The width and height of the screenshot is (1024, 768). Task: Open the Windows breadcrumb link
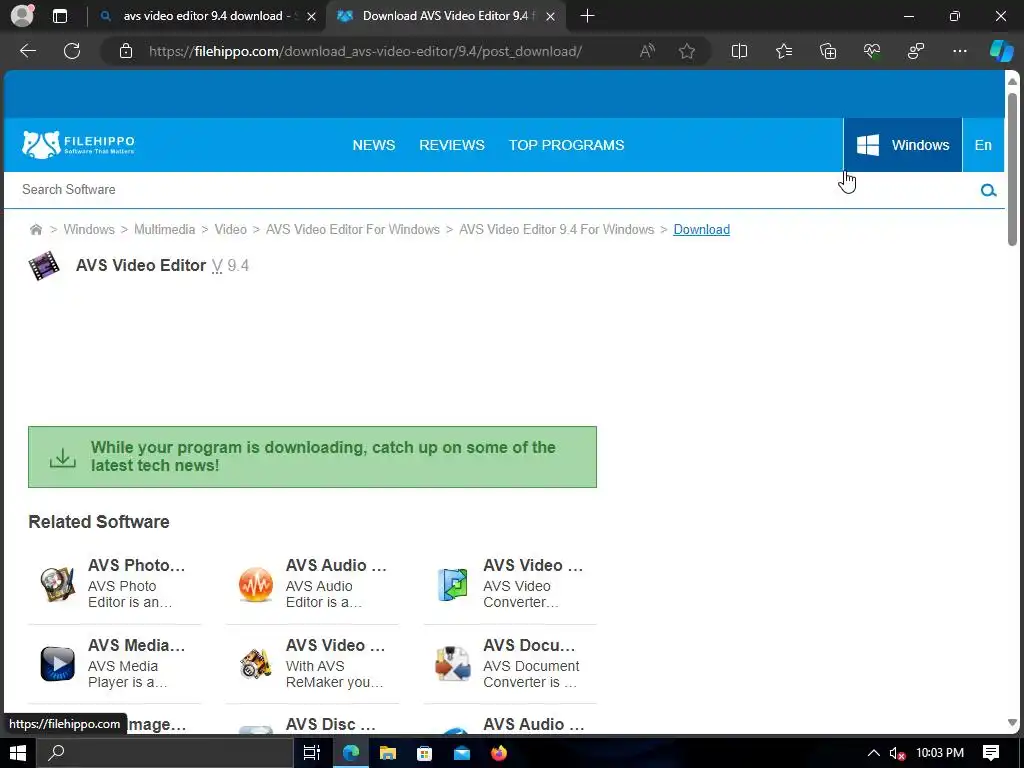(x=89, y=229)
